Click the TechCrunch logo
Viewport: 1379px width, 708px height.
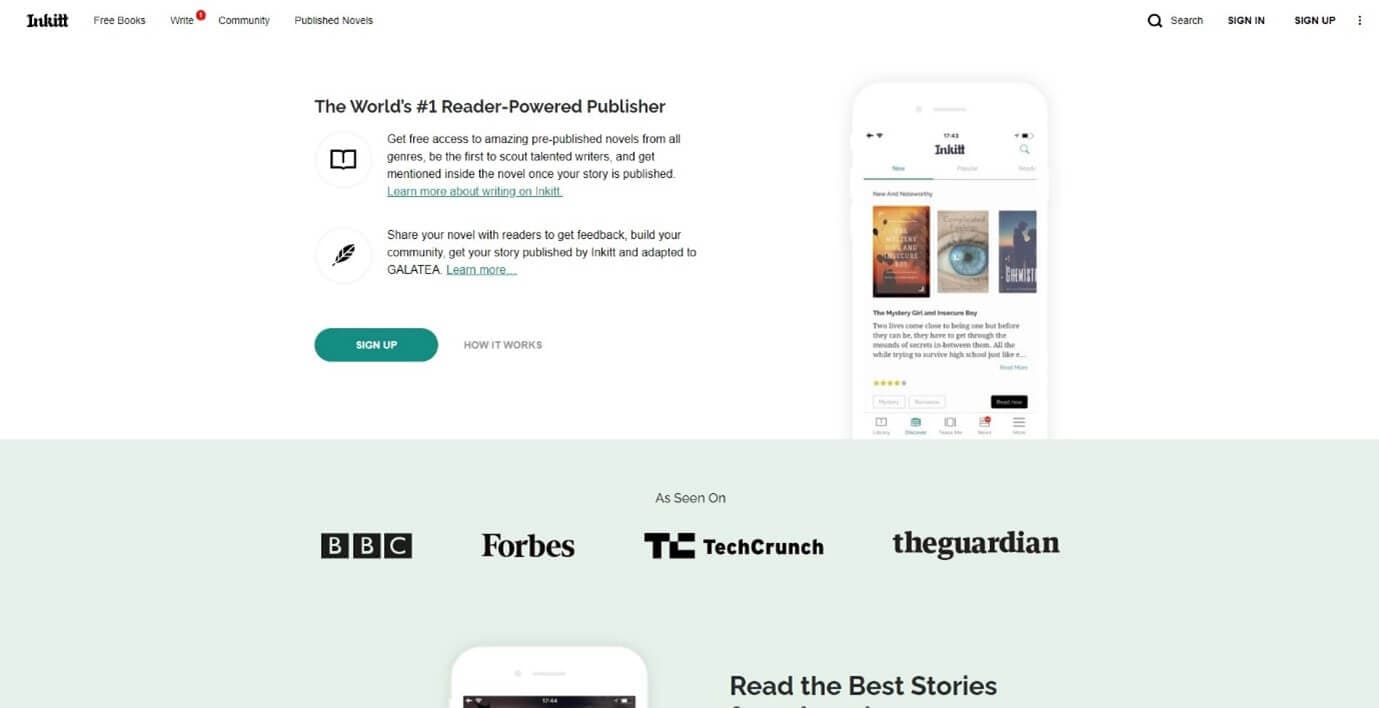point(734,546)
